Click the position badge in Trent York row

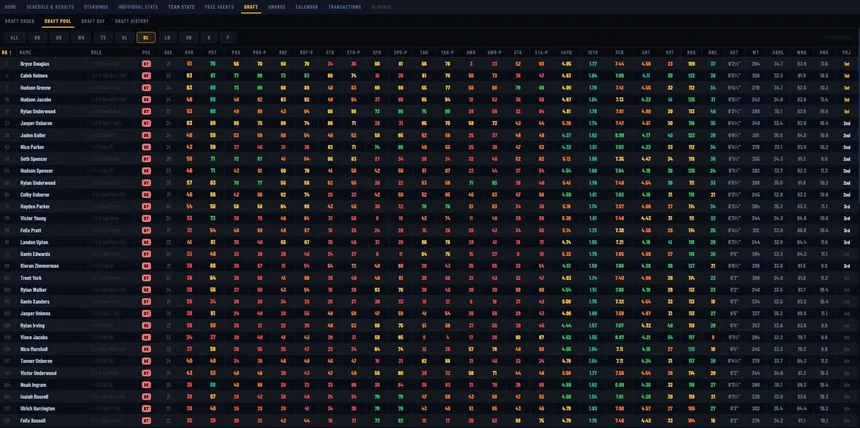pyautogui.click(x=146, y=278)
